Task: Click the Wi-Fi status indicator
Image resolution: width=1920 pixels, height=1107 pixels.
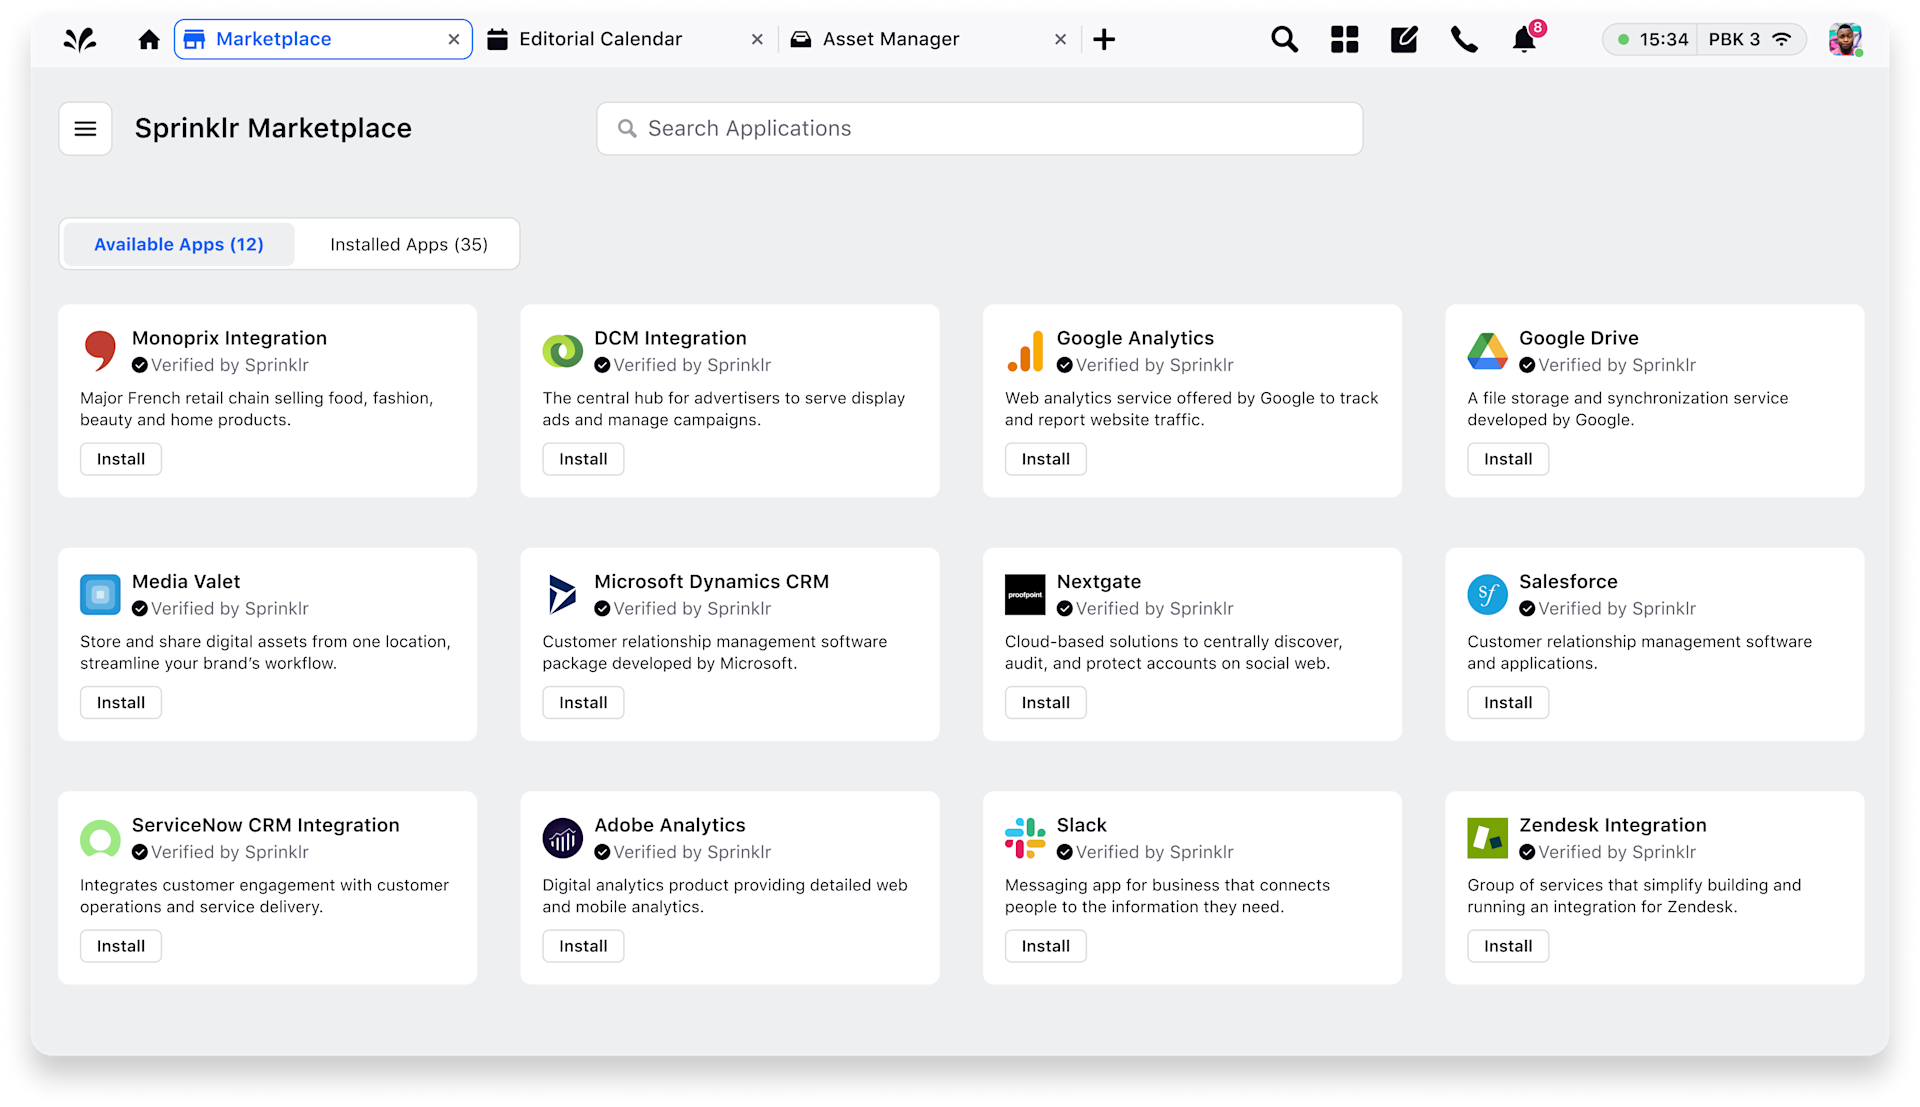Action: point(1784,39)
